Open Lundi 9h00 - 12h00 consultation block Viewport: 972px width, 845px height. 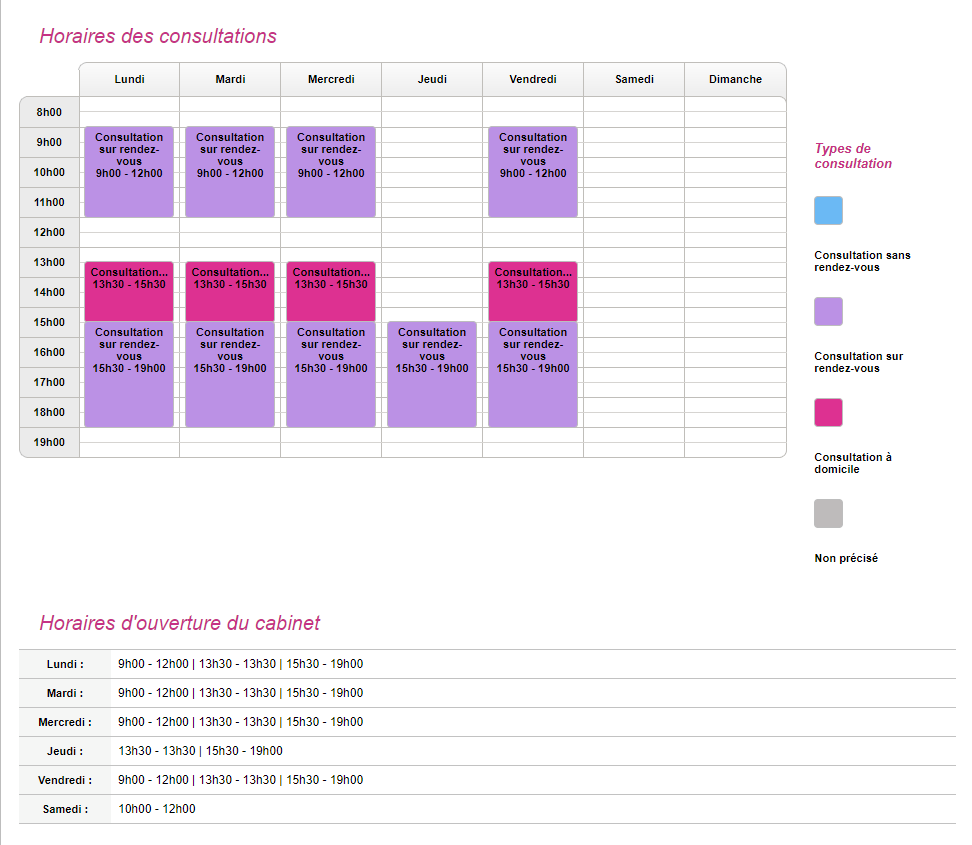[x=129, y=172]
